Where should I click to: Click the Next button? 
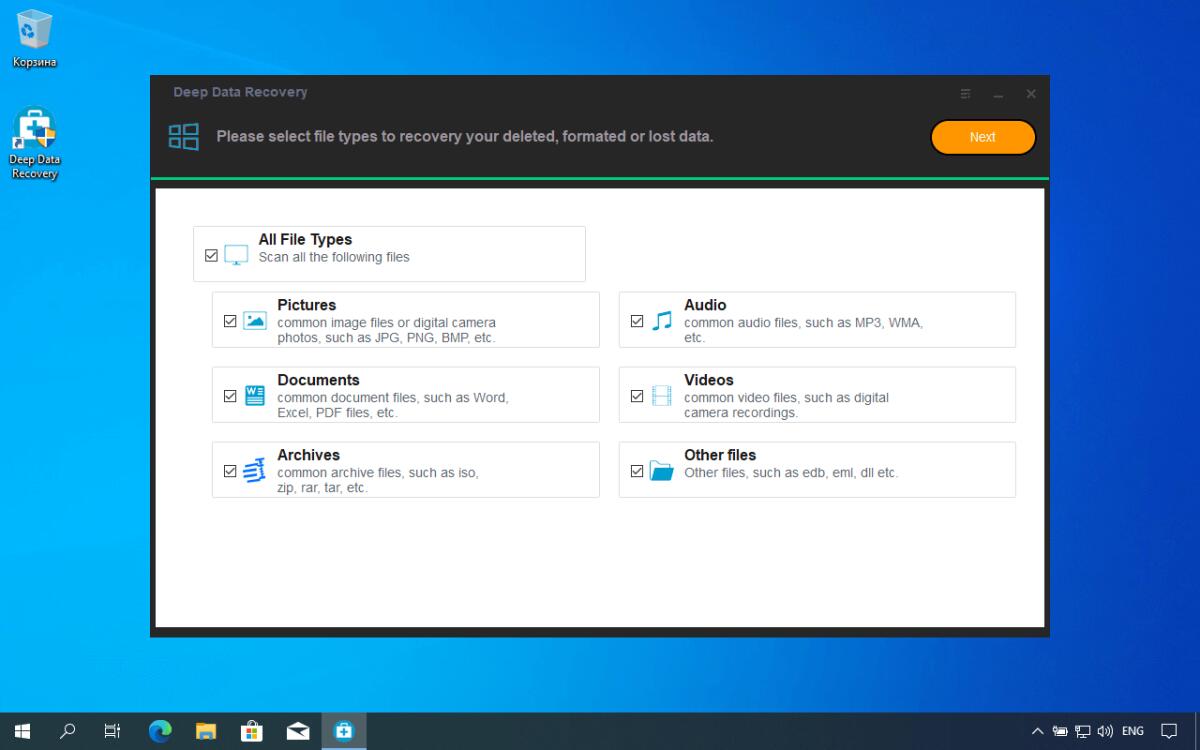pos(982,137)
